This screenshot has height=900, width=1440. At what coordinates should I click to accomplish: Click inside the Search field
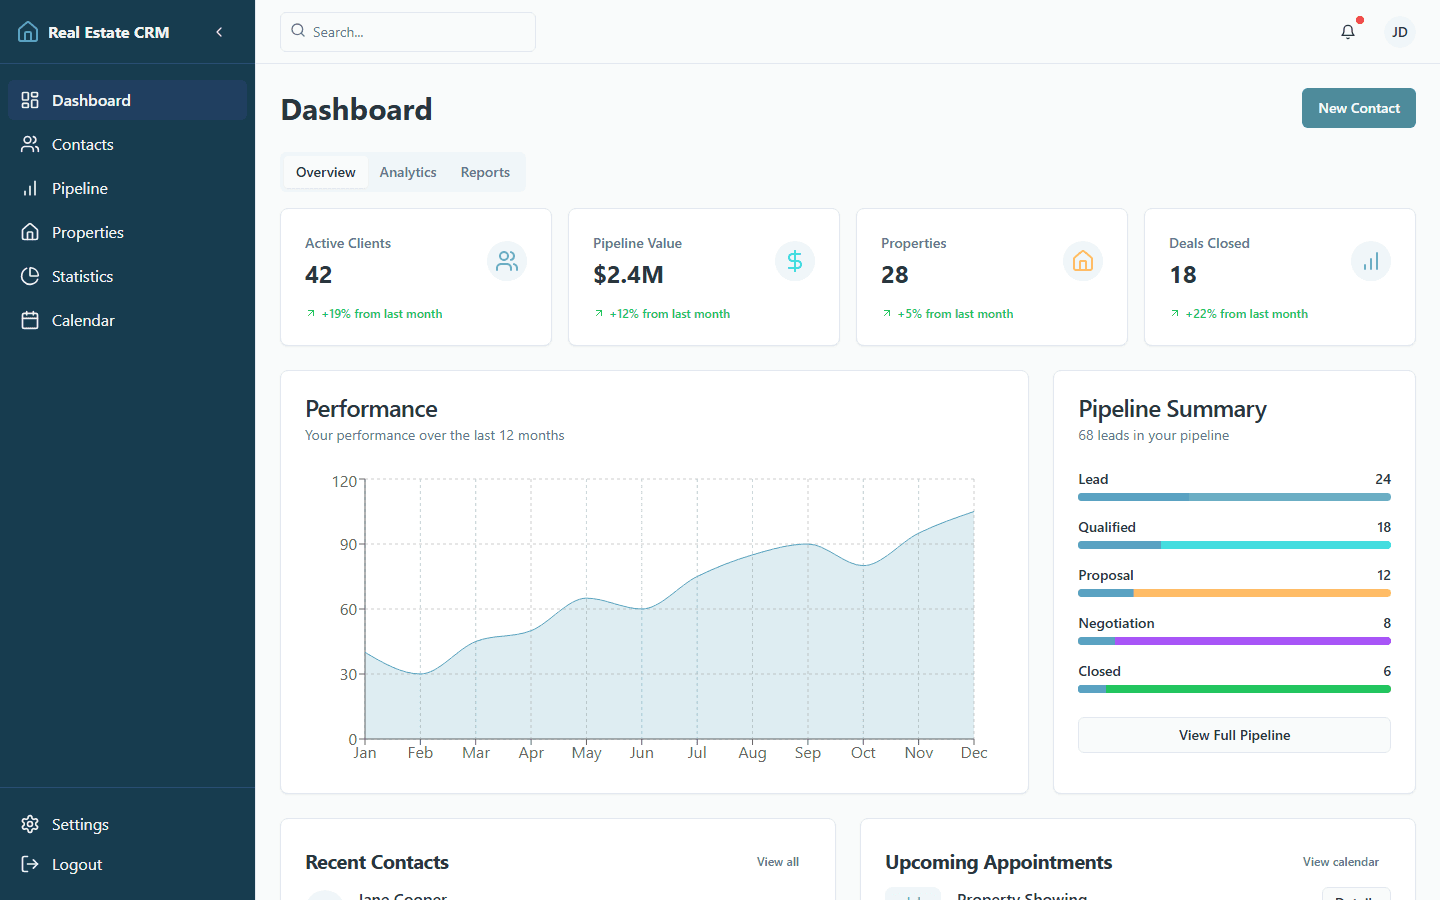point(407,32)
